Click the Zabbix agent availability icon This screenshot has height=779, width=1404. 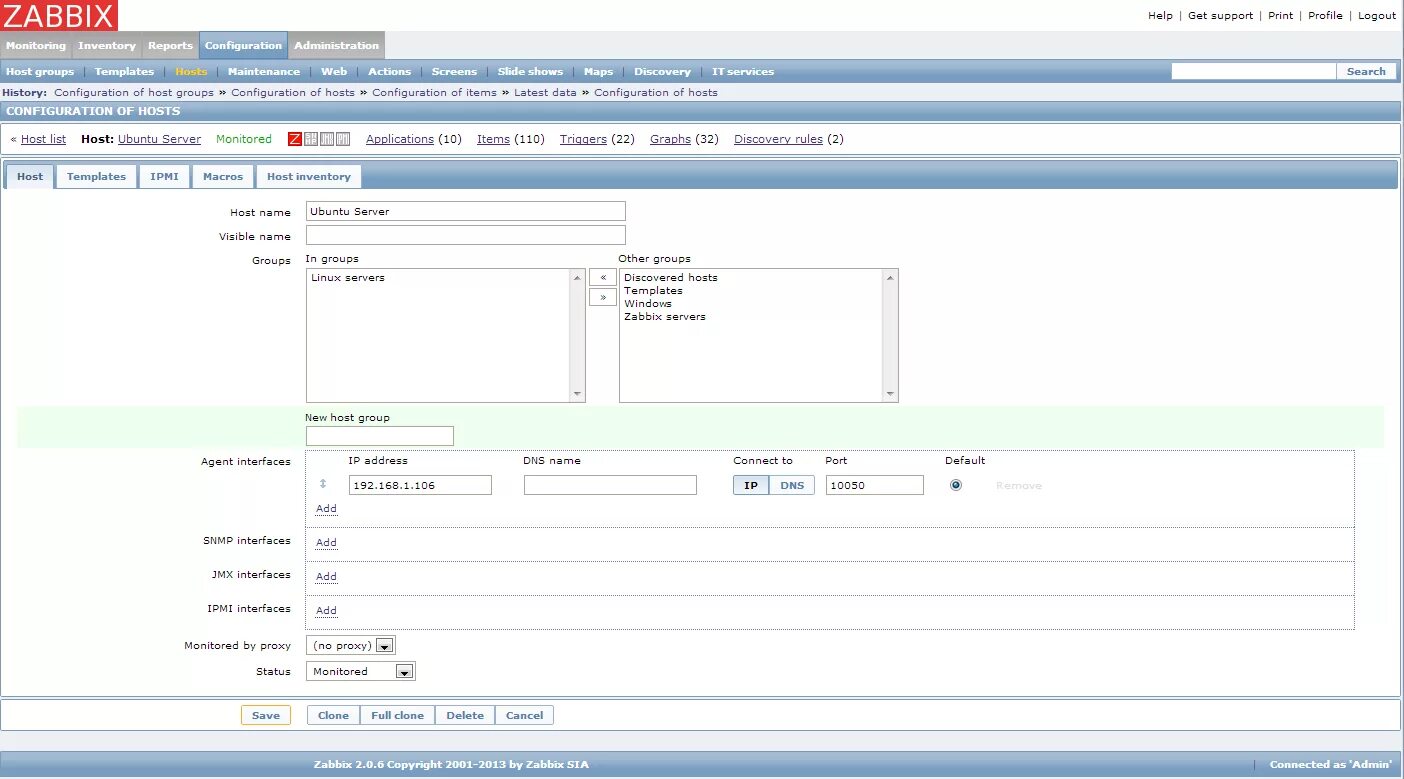(x=295, y=139)
